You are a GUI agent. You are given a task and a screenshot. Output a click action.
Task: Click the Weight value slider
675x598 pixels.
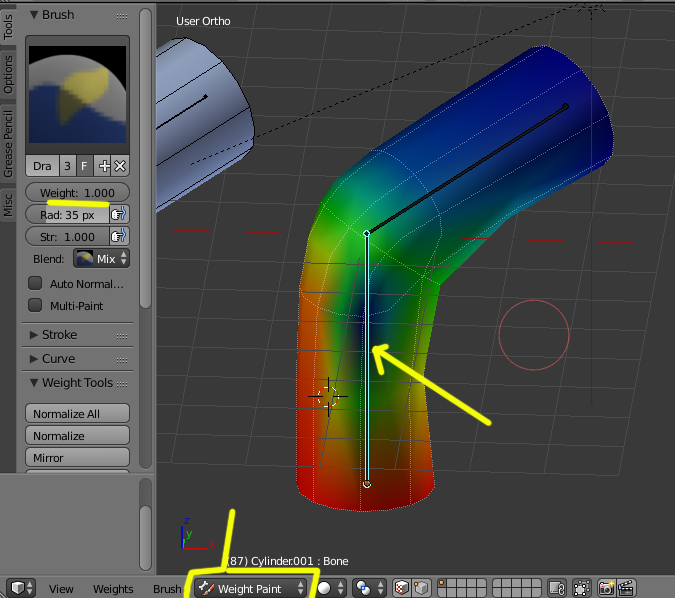[x=77, y=192]
